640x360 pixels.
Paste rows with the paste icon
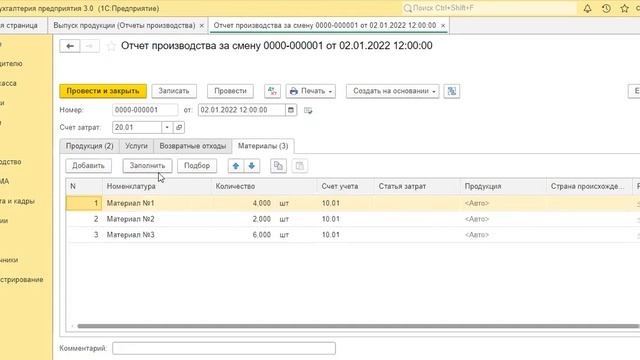click(300, 166)
